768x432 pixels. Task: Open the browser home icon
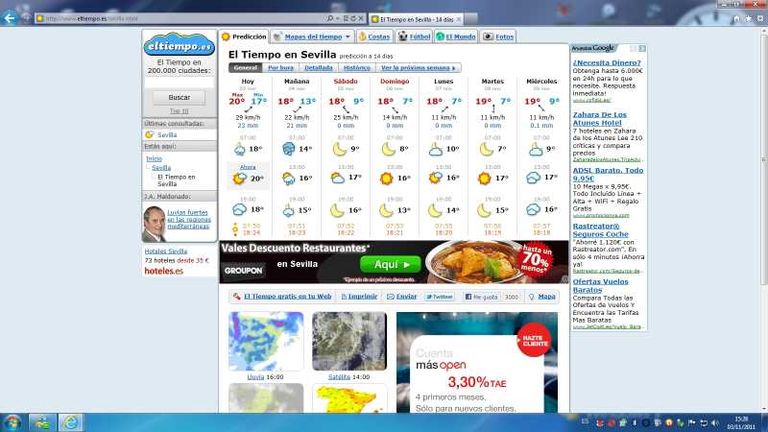tap(736, 19)
